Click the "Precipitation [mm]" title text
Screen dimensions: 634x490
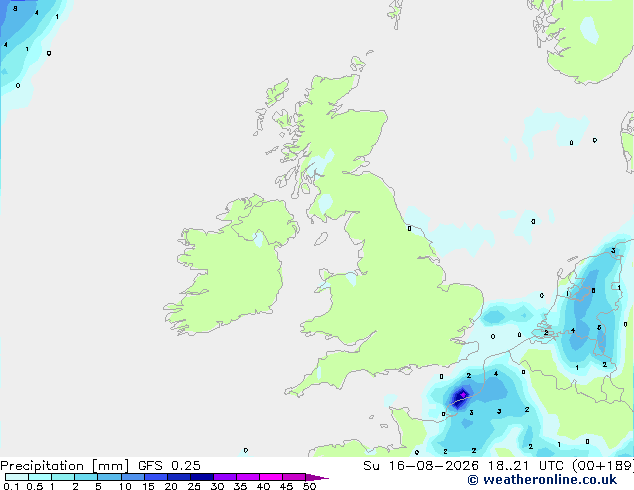(x=65, y=466)
